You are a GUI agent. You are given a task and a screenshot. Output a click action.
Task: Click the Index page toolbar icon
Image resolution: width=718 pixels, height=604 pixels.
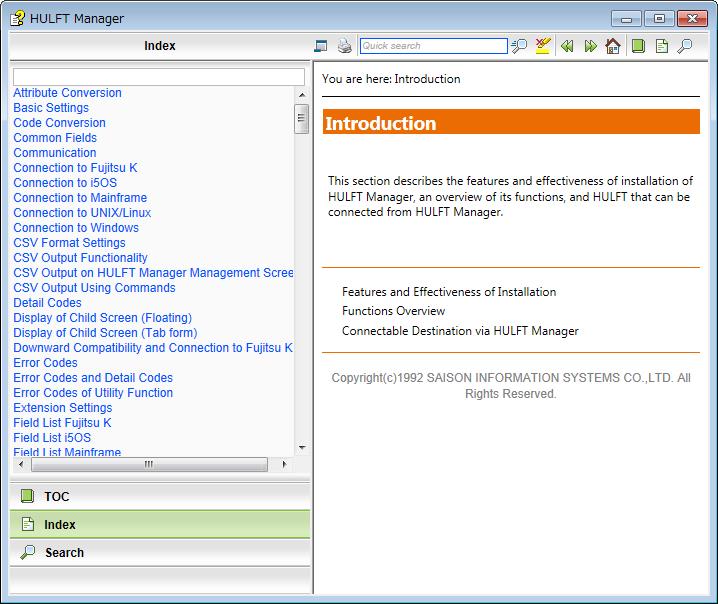(662, 46)
